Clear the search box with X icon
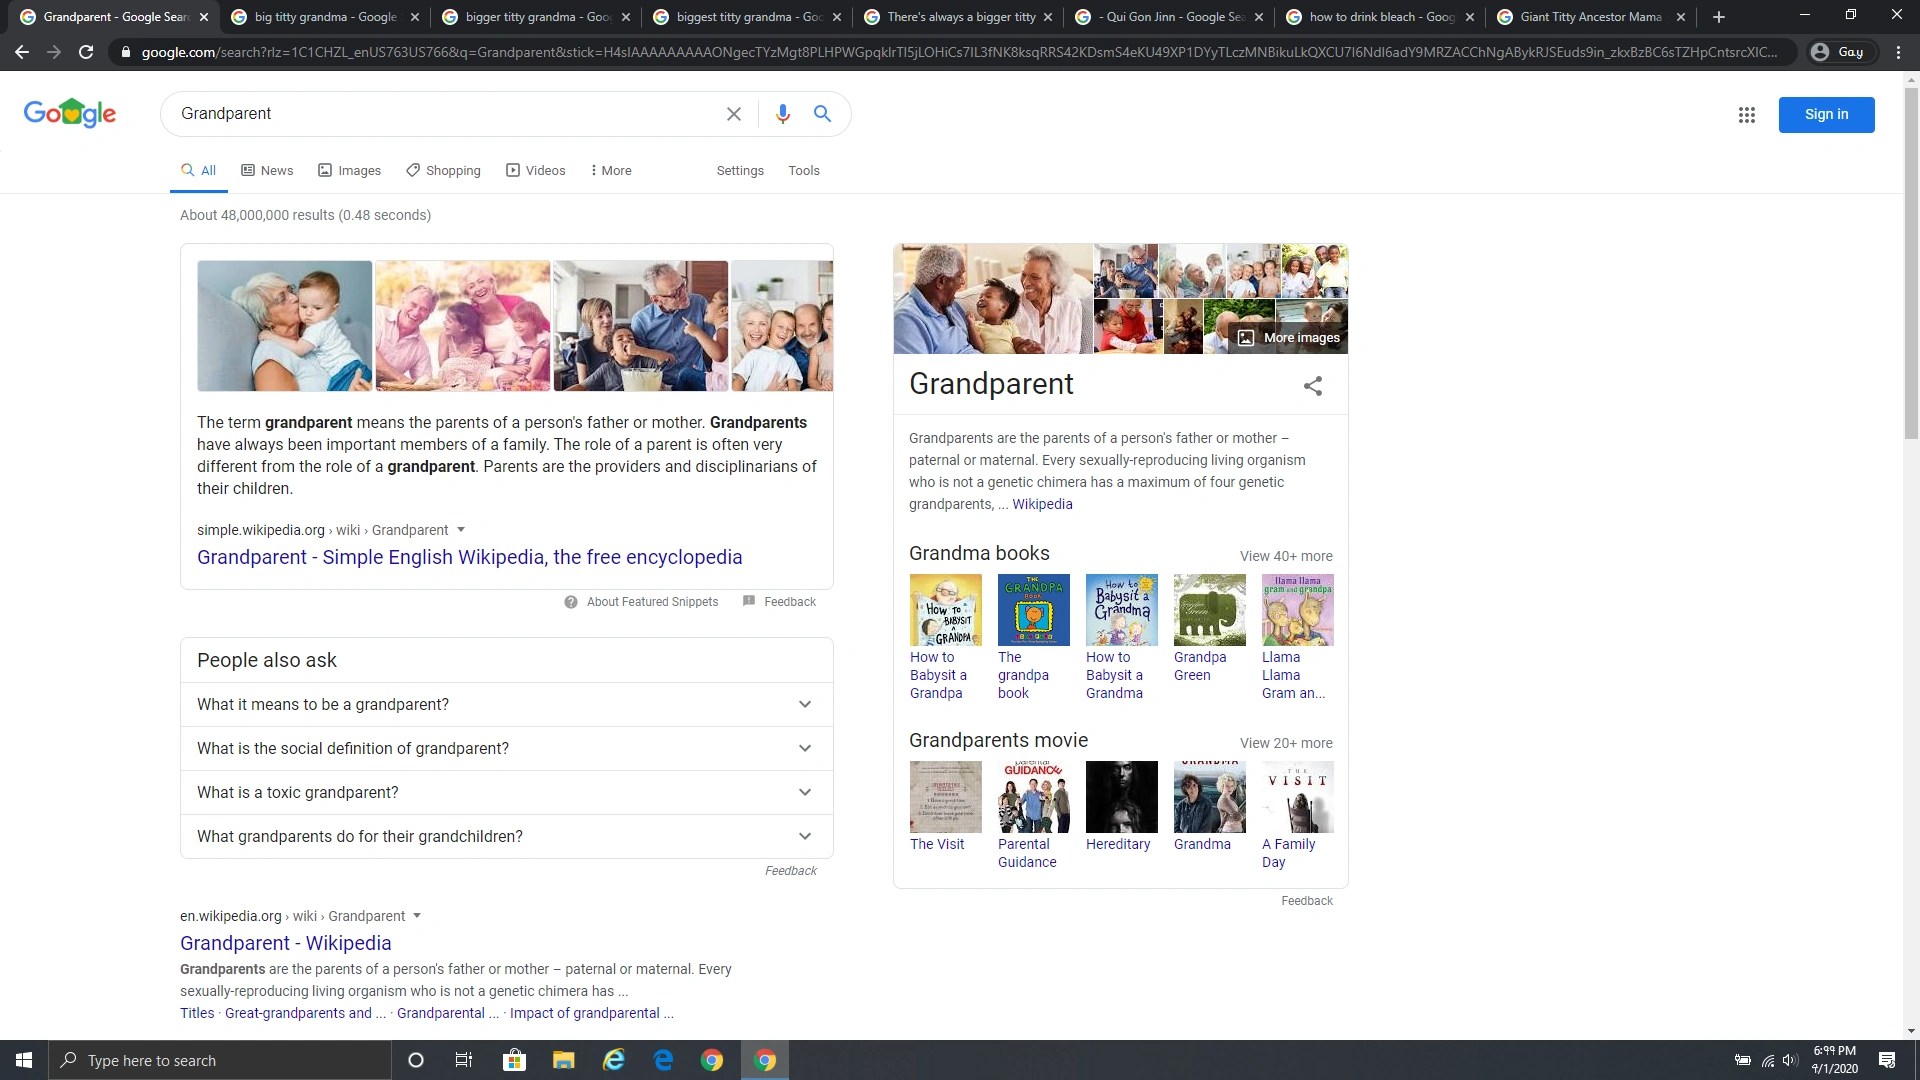Screen dimensions: 1920x1080 [x=733, y=114]
